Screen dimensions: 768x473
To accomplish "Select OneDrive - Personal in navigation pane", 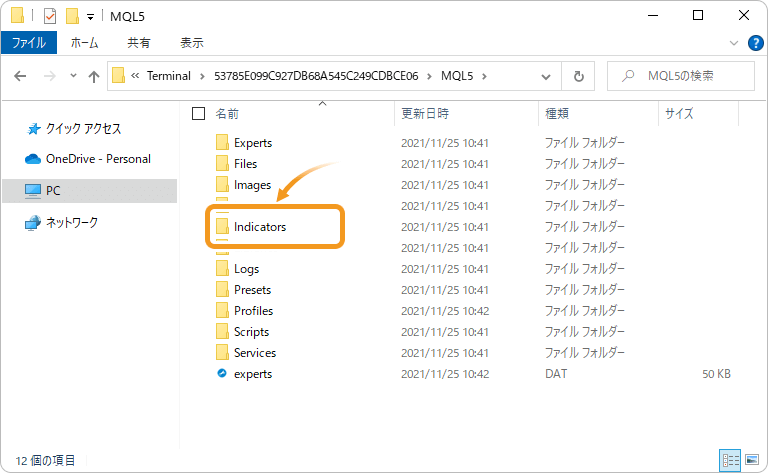I will click(88, 159).
